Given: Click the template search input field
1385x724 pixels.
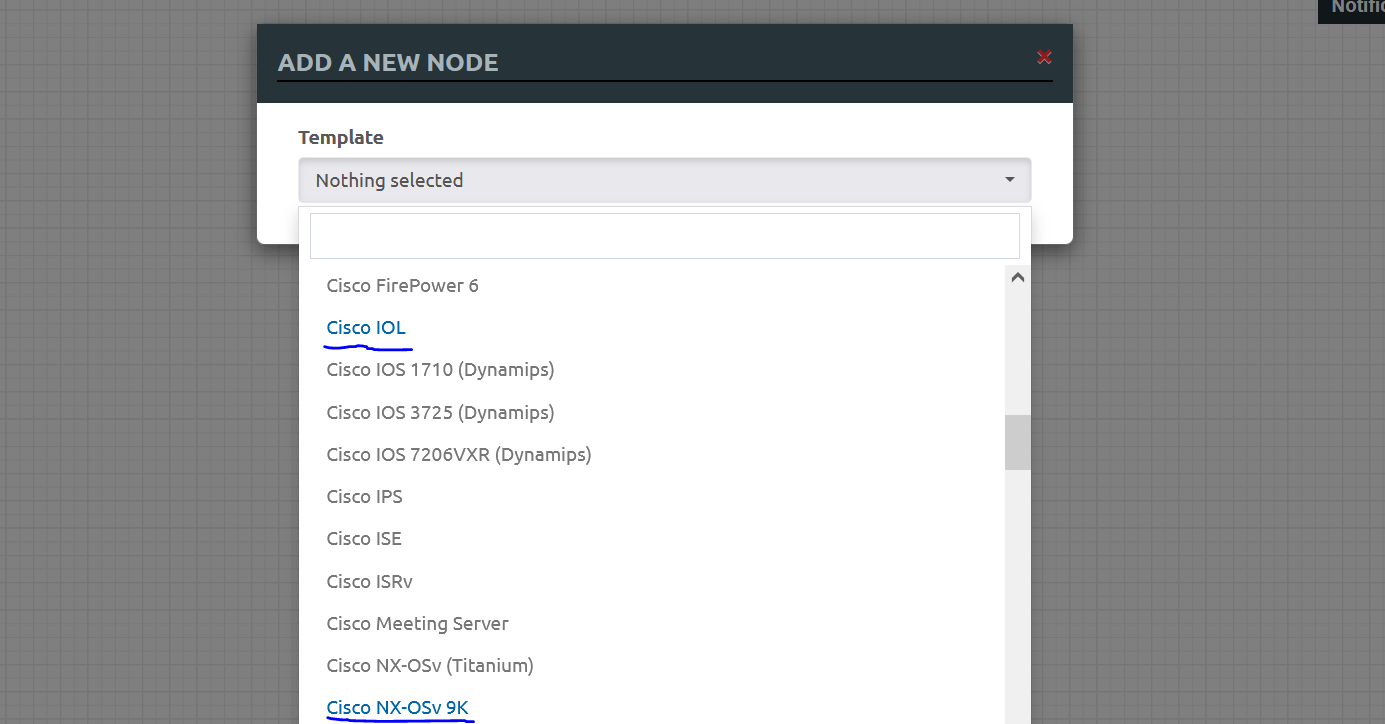Looking at the screenshot, I should click(664, 236).
